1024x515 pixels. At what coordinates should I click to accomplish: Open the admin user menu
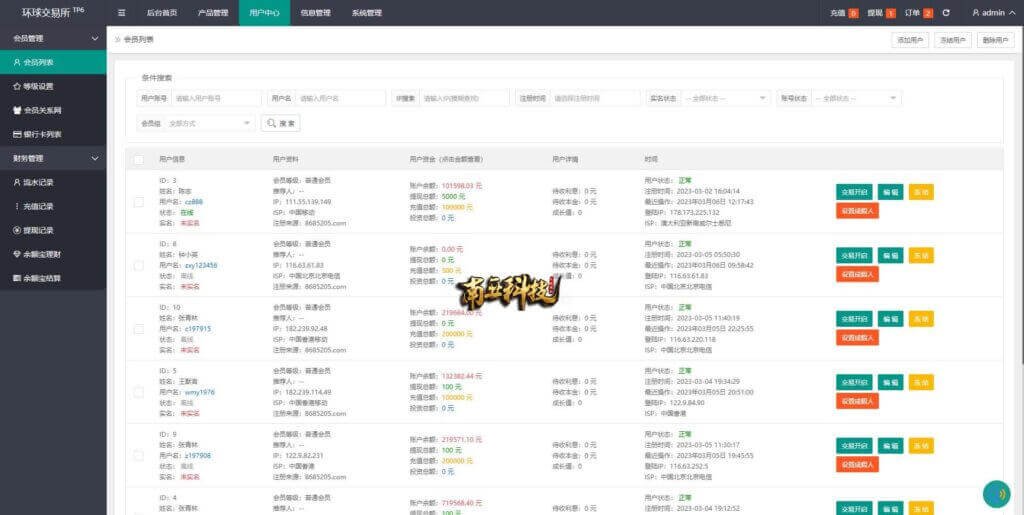[x=994, y=13]
